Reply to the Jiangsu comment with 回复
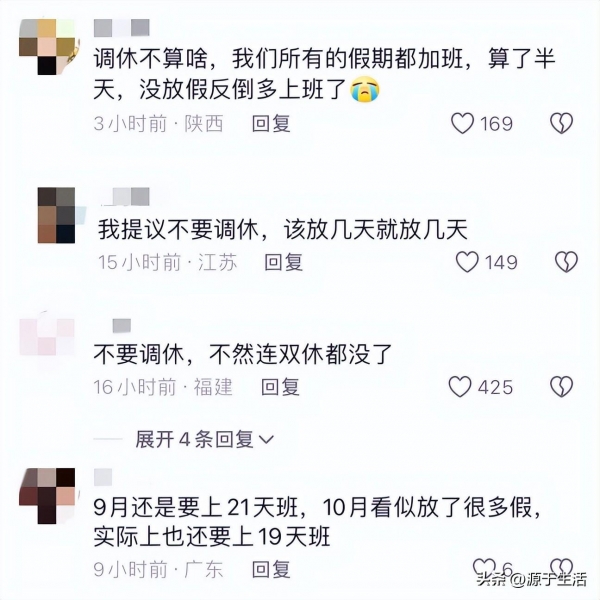This screenshot has height=600, width=600. click(284, 262)
